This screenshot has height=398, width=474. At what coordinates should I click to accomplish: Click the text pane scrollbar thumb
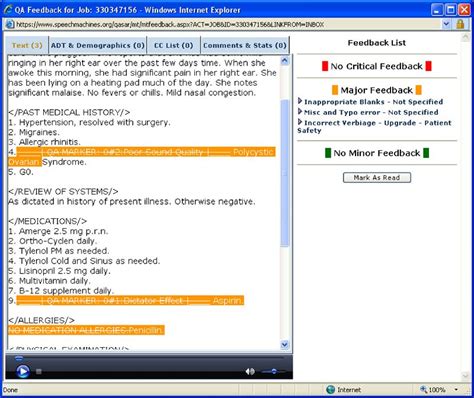[285, 173]
